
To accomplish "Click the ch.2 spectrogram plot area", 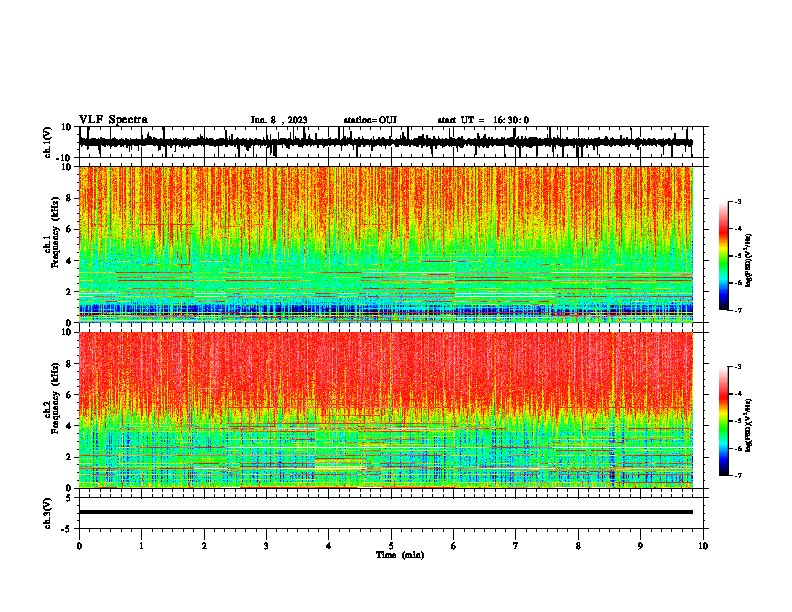I will click(385, 410).
